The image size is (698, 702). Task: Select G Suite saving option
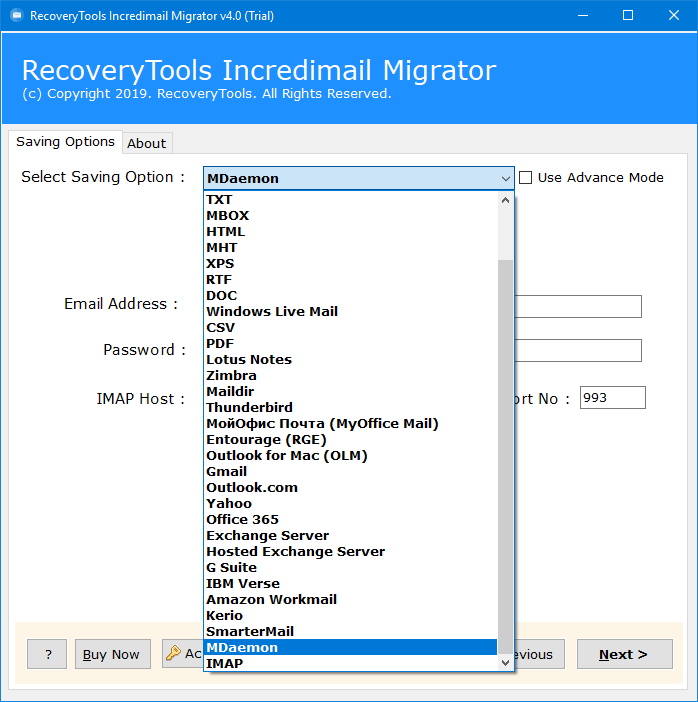[351, 567]
